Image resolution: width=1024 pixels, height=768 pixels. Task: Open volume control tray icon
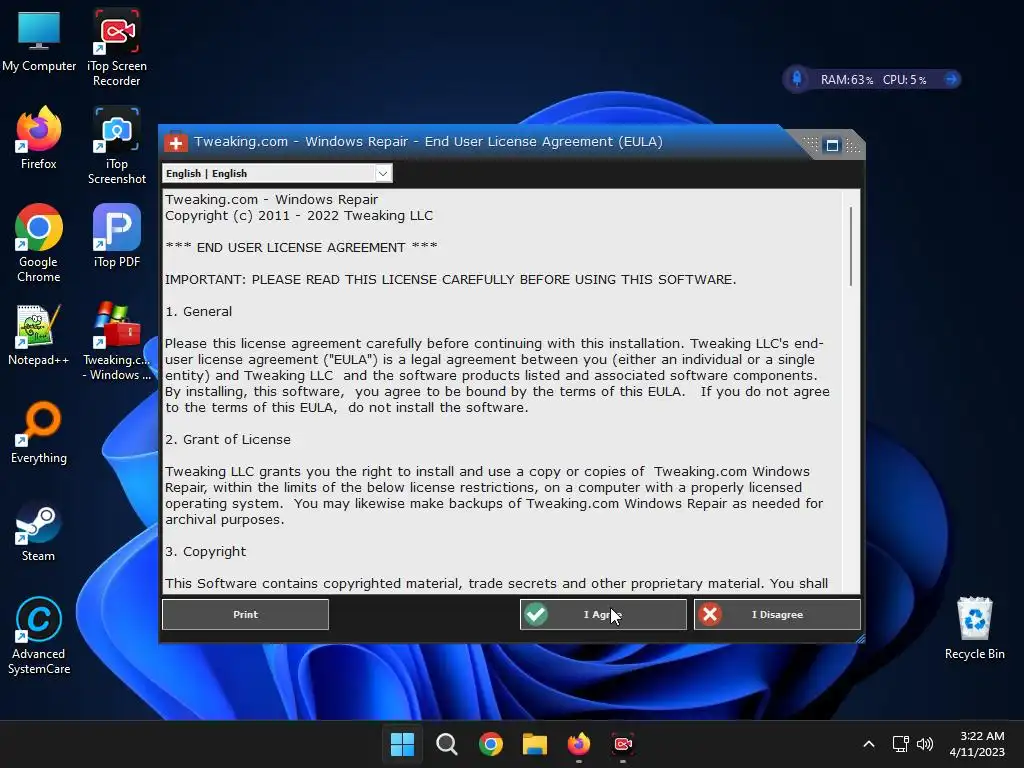pos(925,744)
